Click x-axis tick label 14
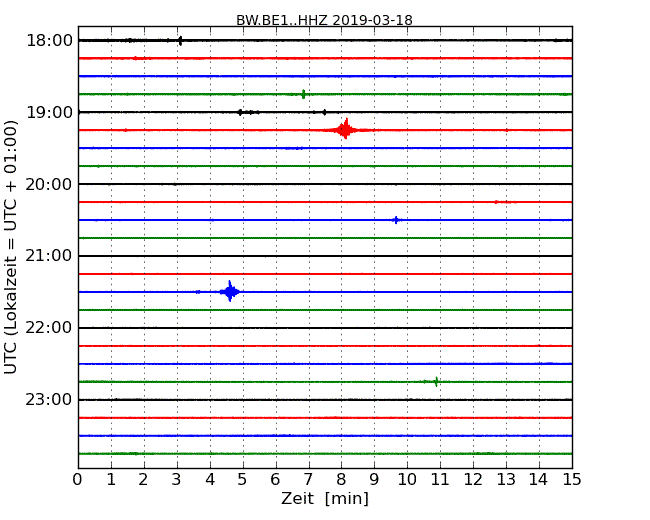Viewport: 650px width, 520px height. (x=538, y=479)
